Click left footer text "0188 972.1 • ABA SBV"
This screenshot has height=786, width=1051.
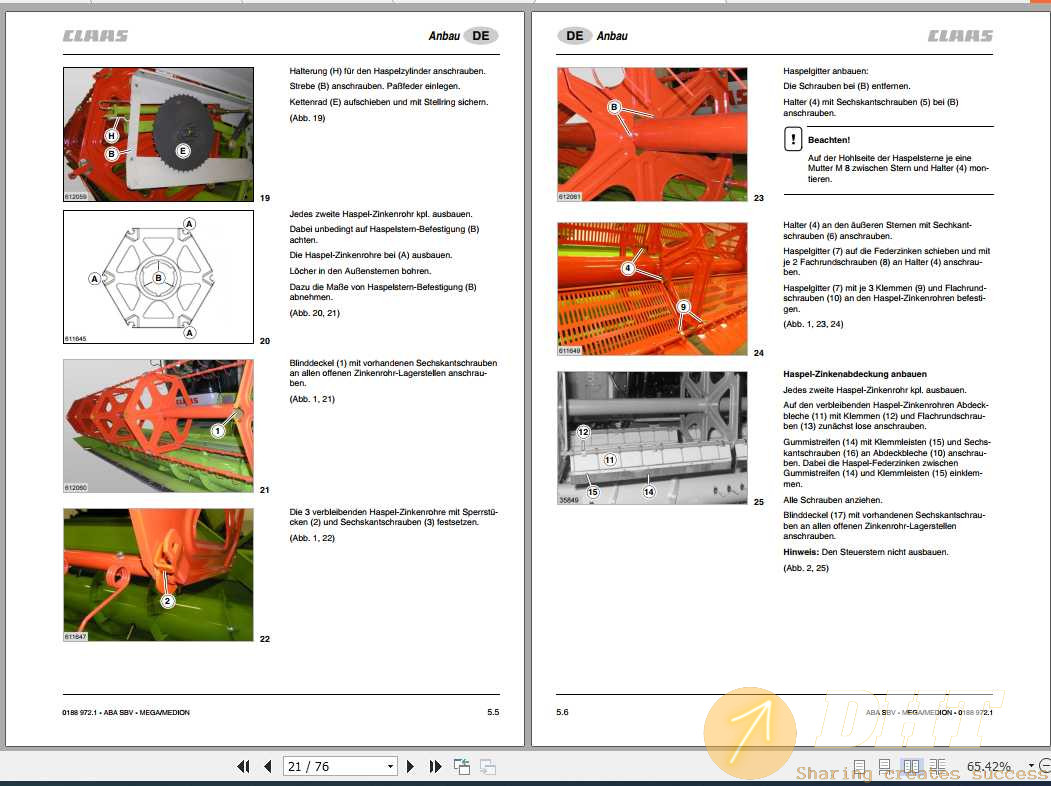pos(126,712)
